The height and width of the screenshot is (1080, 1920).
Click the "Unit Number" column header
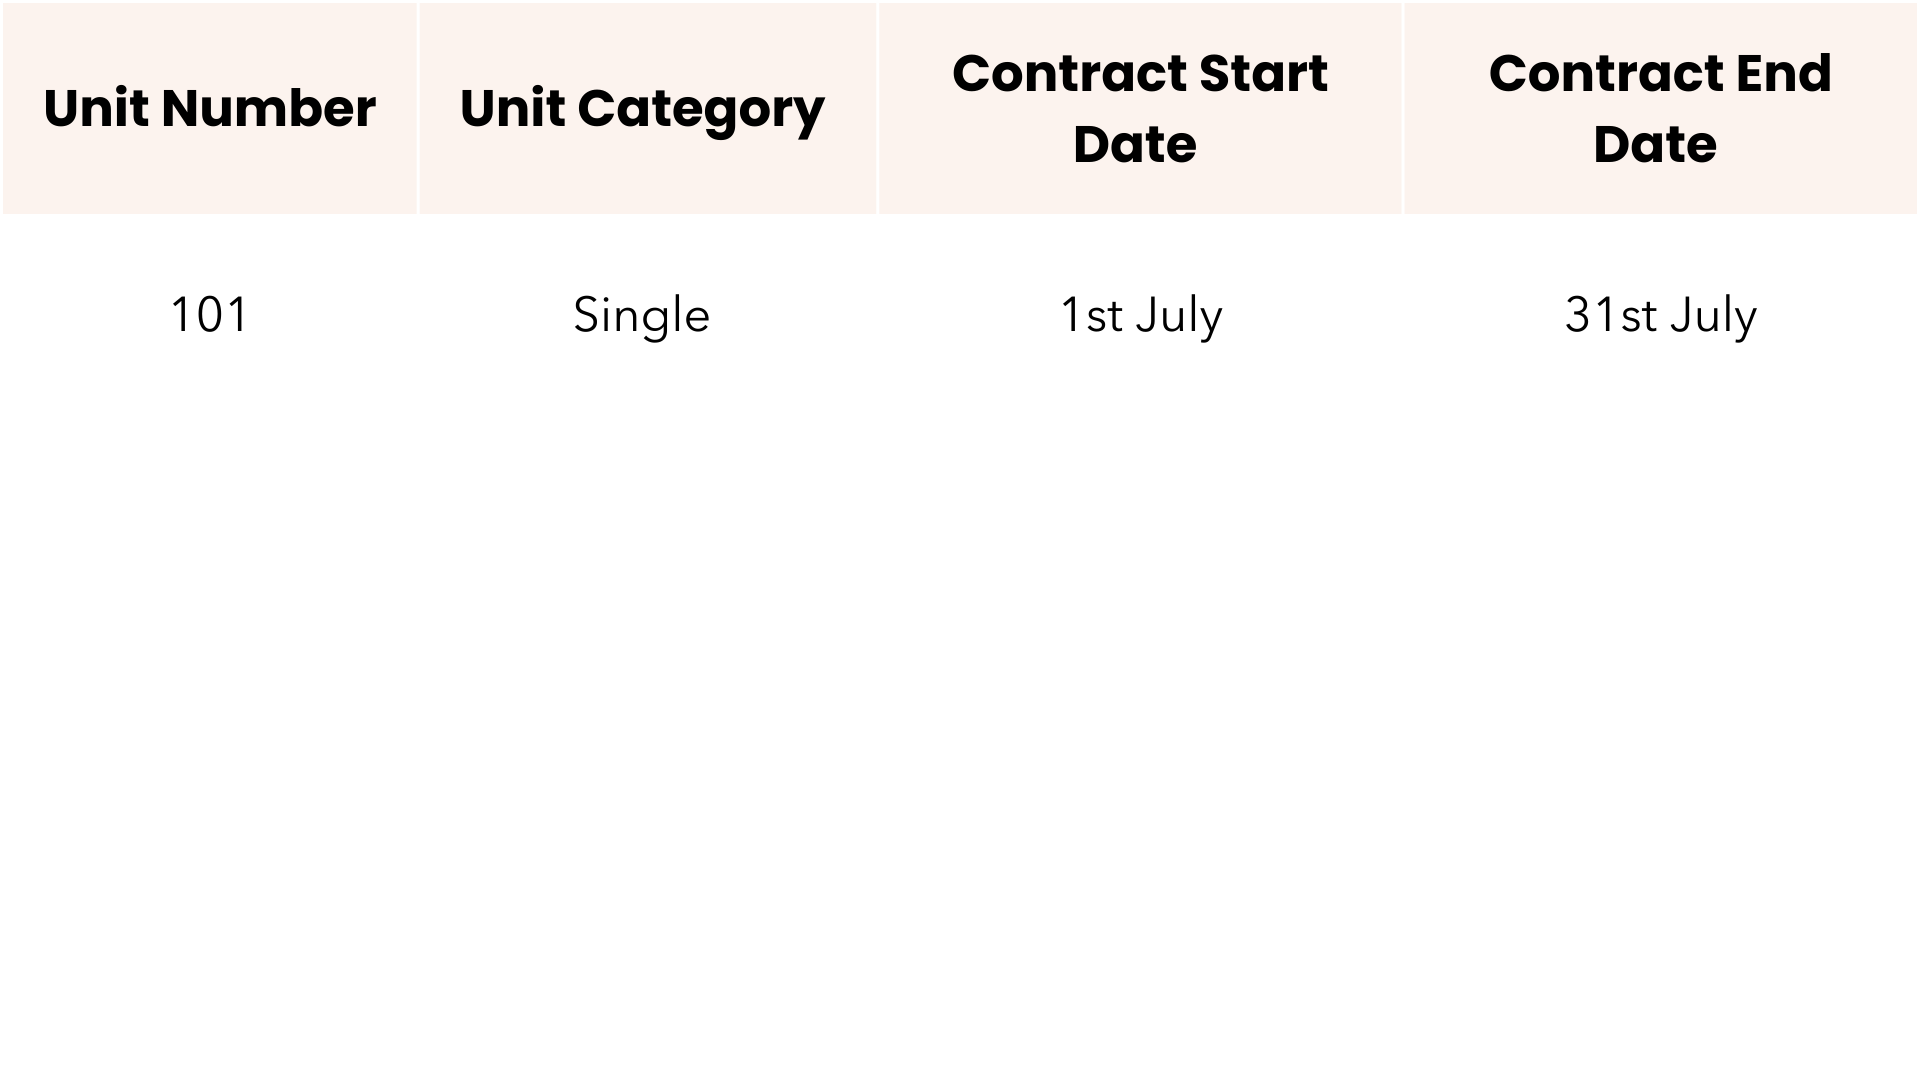[209, 108]
